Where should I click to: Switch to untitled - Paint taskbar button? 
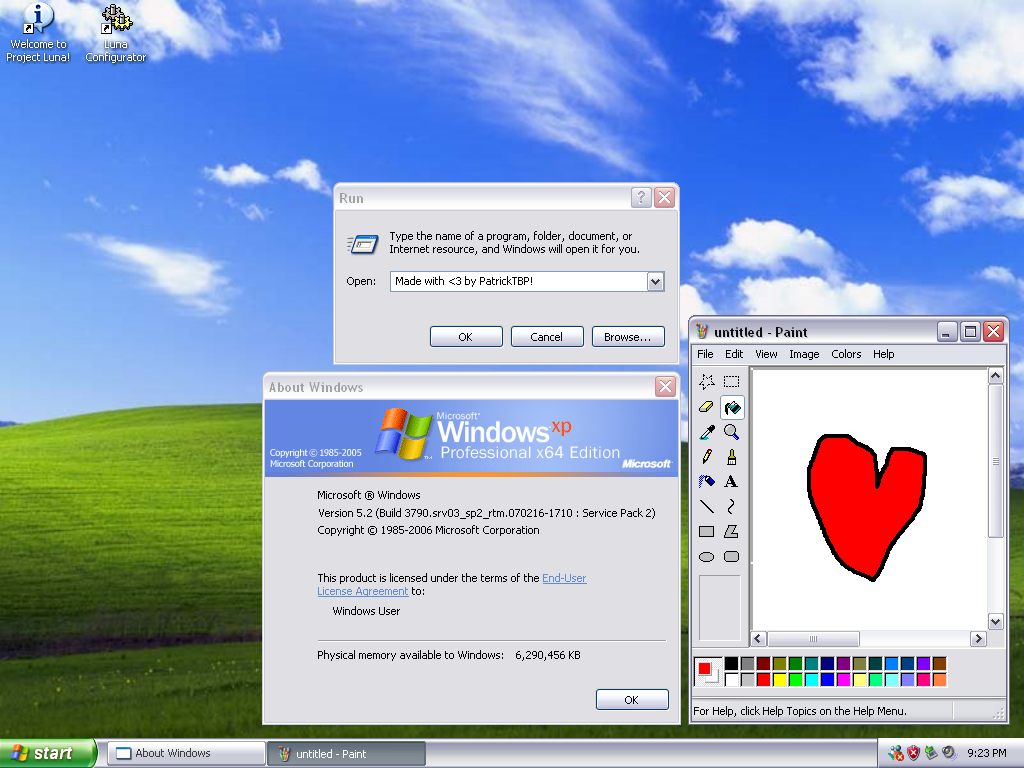click(x=347, y=753)
